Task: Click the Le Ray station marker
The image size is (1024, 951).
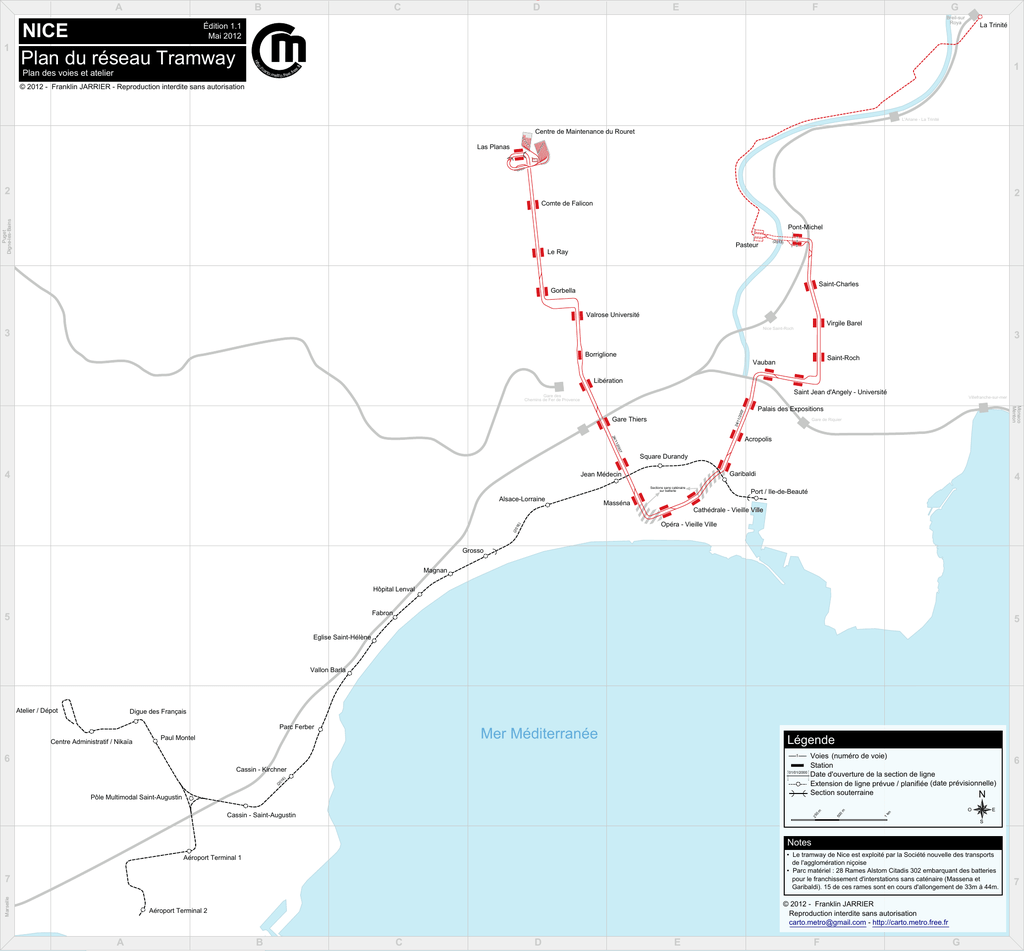Action: point(538,252)
